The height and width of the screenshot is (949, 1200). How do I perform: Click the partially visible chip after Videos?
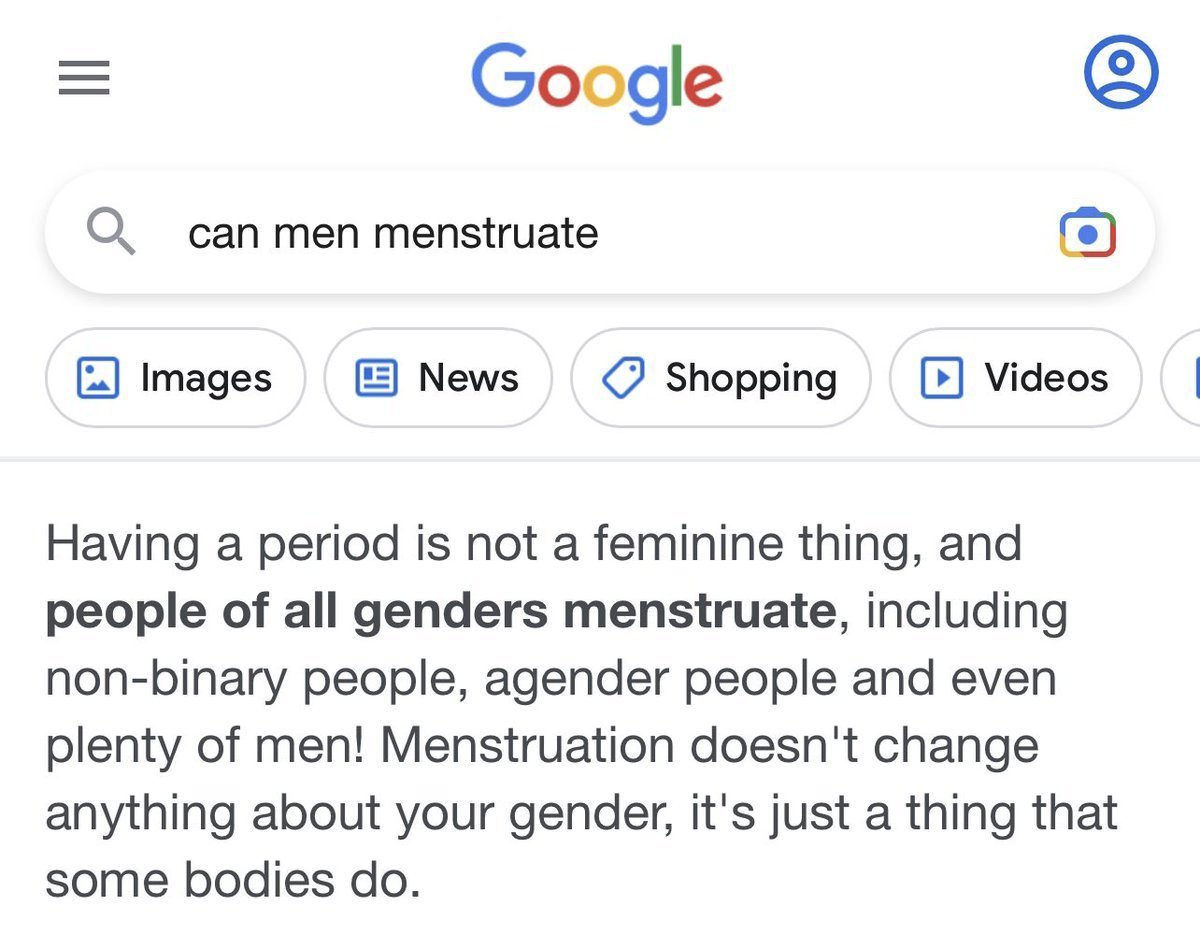pyautogui.click(x=1184, y=378)
